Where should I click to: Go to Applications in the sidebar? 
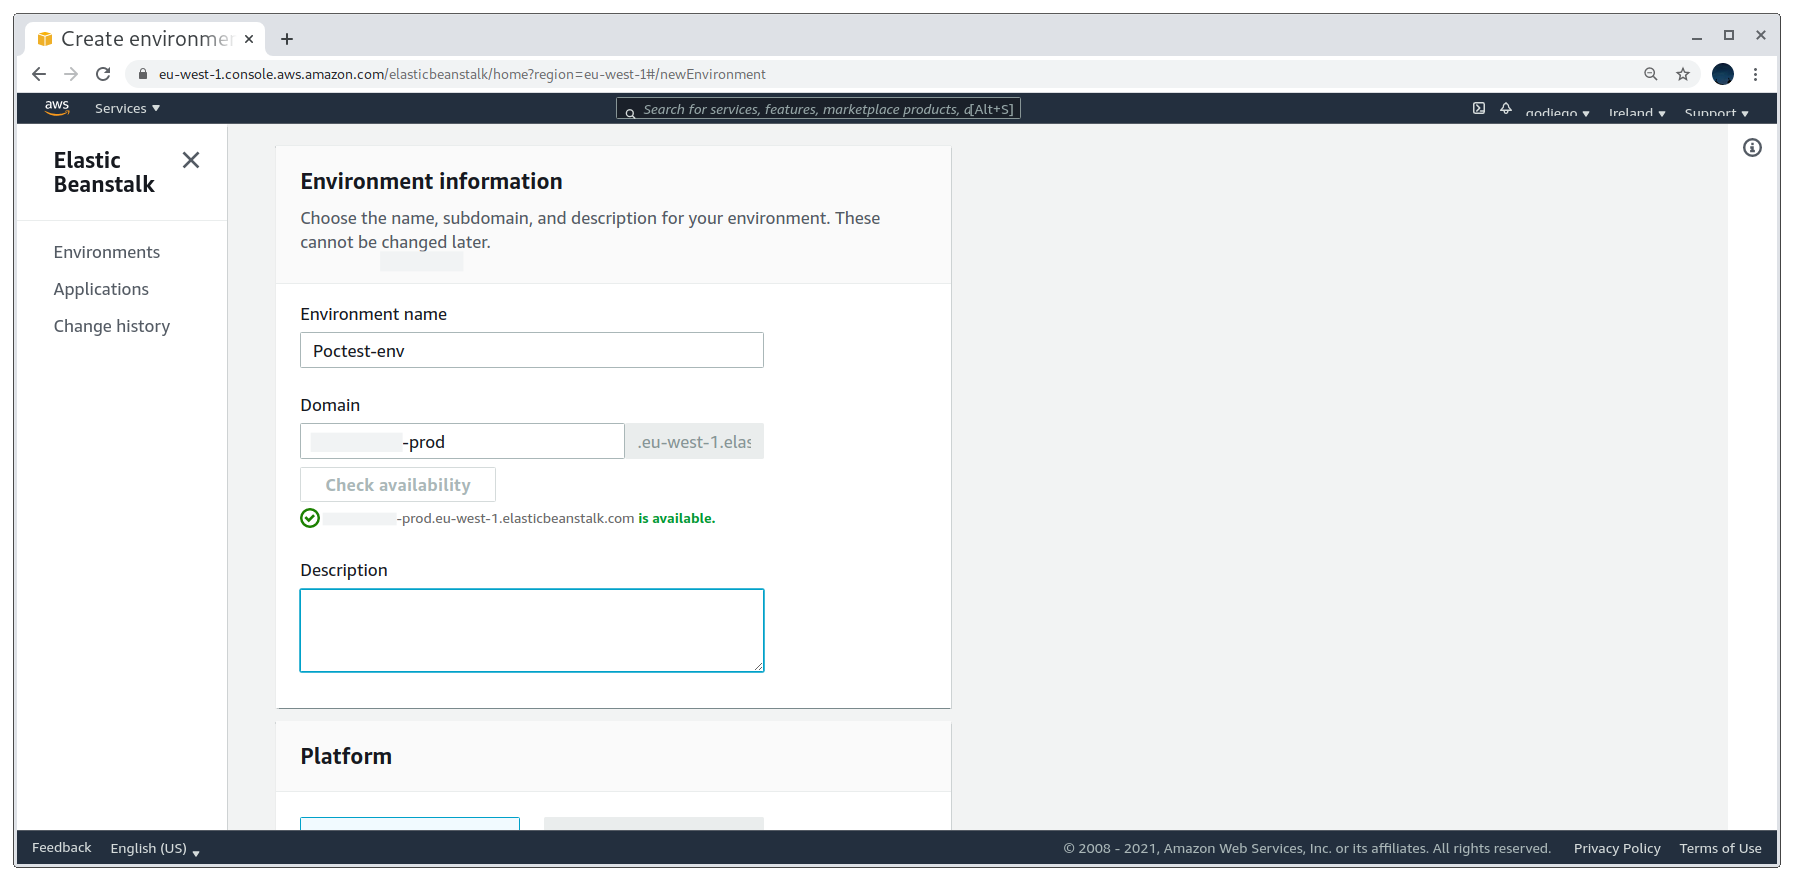pos(101,289)
